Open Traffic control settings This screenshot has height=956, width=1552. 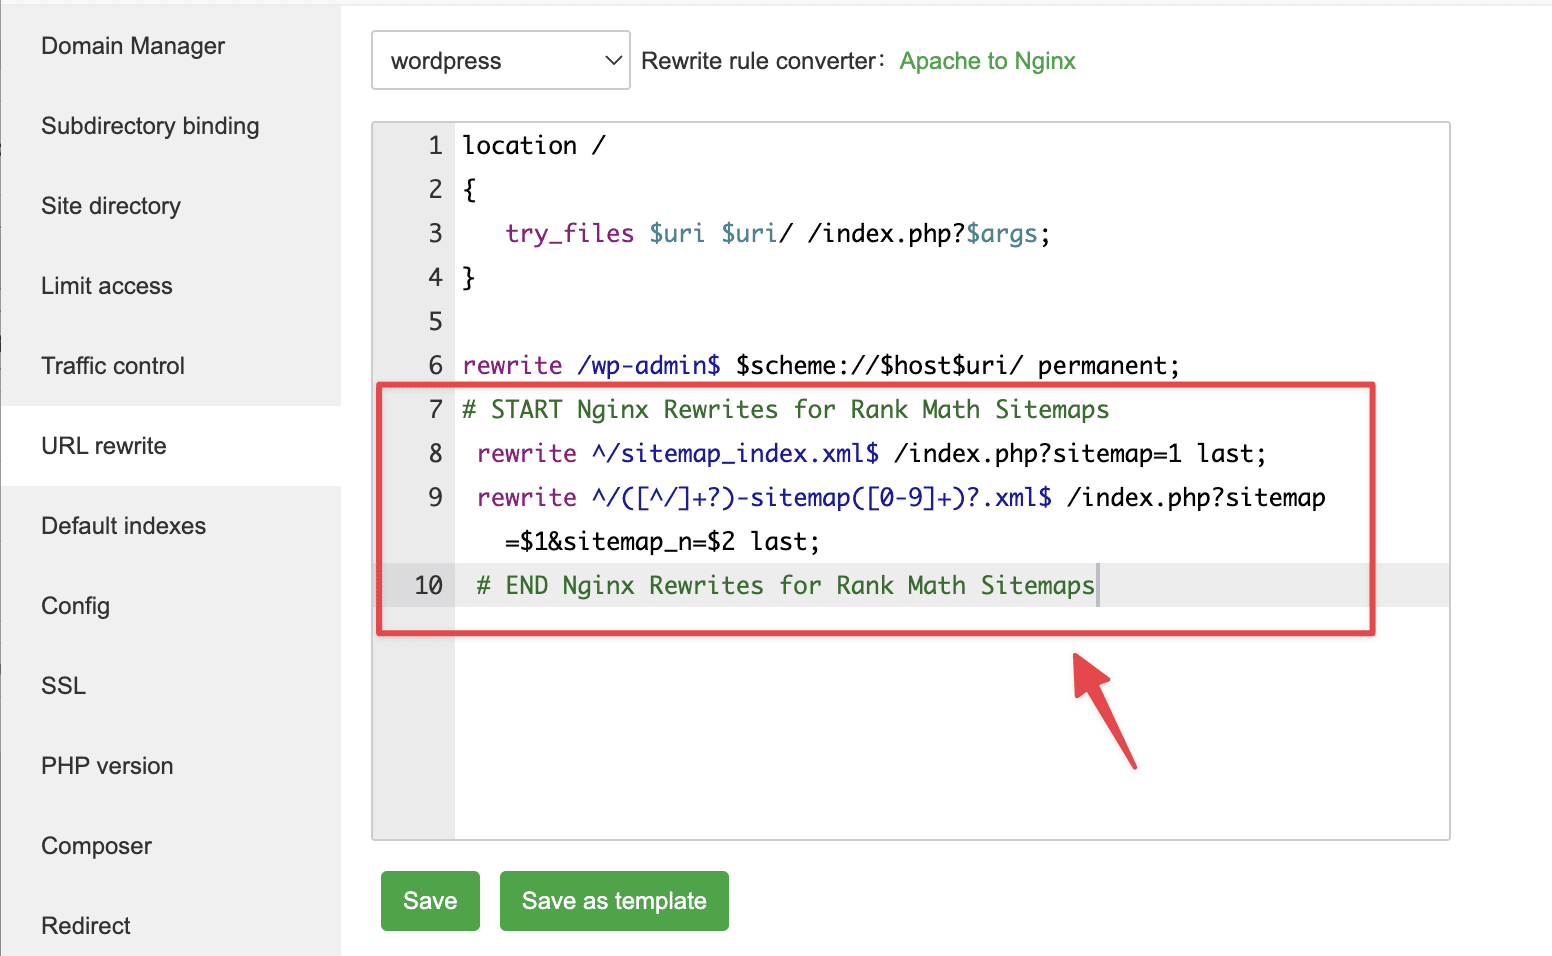click(113, 366)
